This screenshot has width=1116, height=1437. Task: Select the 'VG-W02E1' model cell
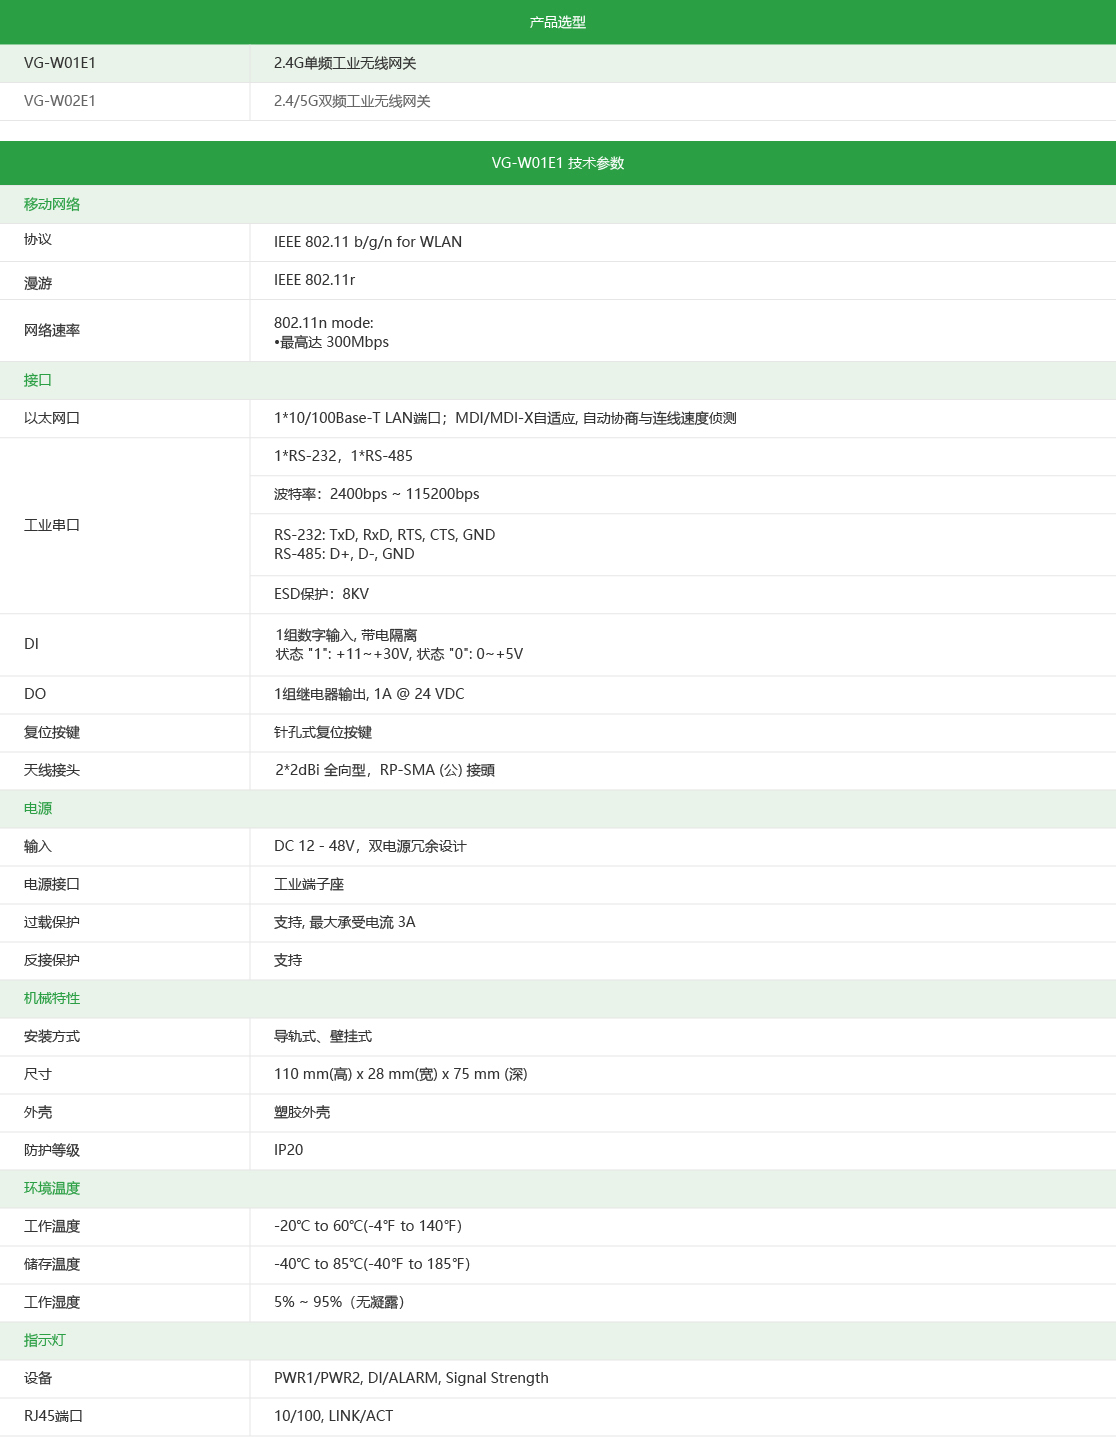point(60,101)
